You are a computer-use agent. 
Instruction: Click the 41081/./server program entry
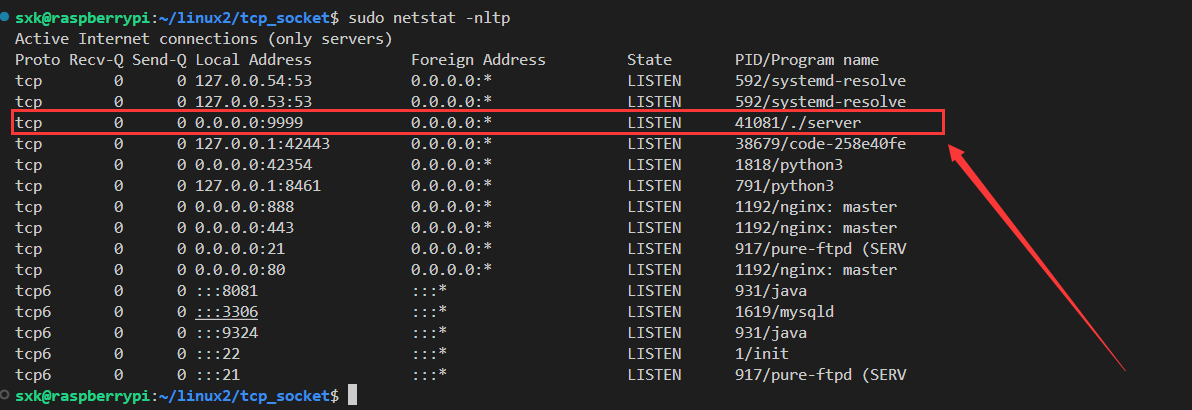(797, 122)
